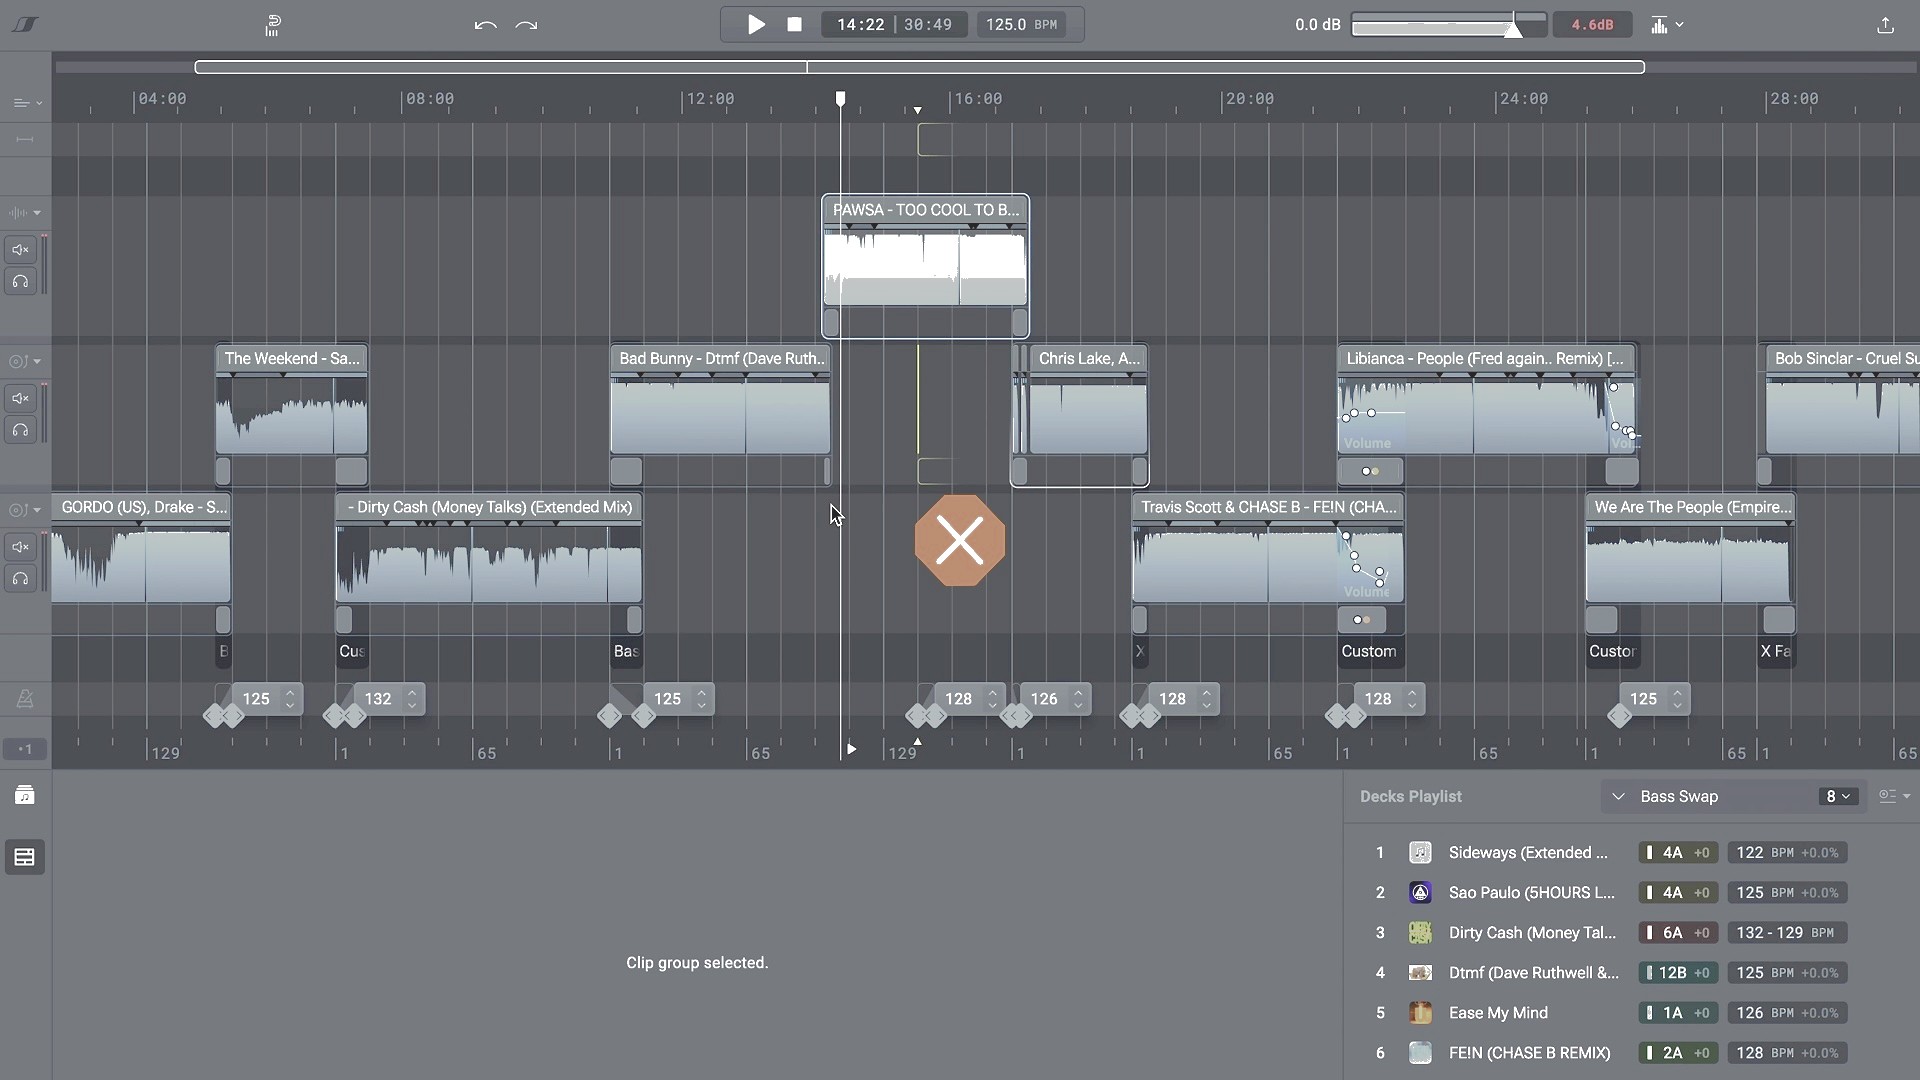This screenshot has width=1920, height=1080.
Task: Open the music library icon in left sidebar
Action: tap(25, 795)
